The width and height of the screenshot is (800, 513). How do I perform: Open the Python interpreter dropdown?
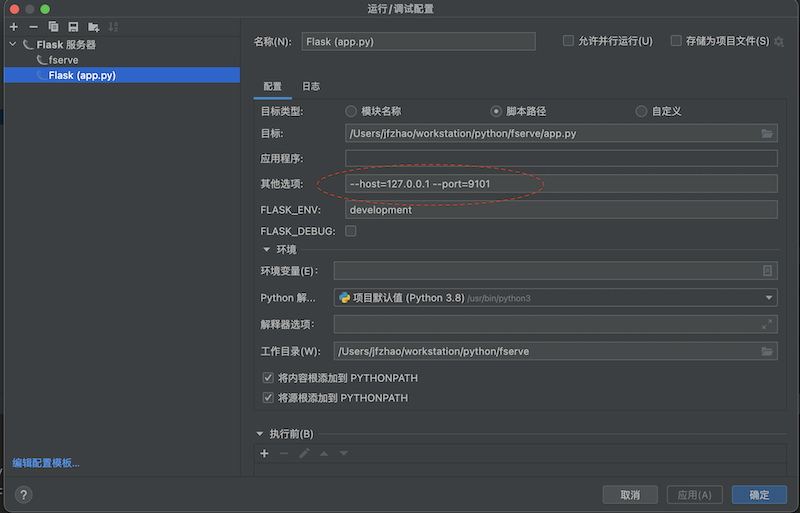pyautogui.click(x=769, y=297)
